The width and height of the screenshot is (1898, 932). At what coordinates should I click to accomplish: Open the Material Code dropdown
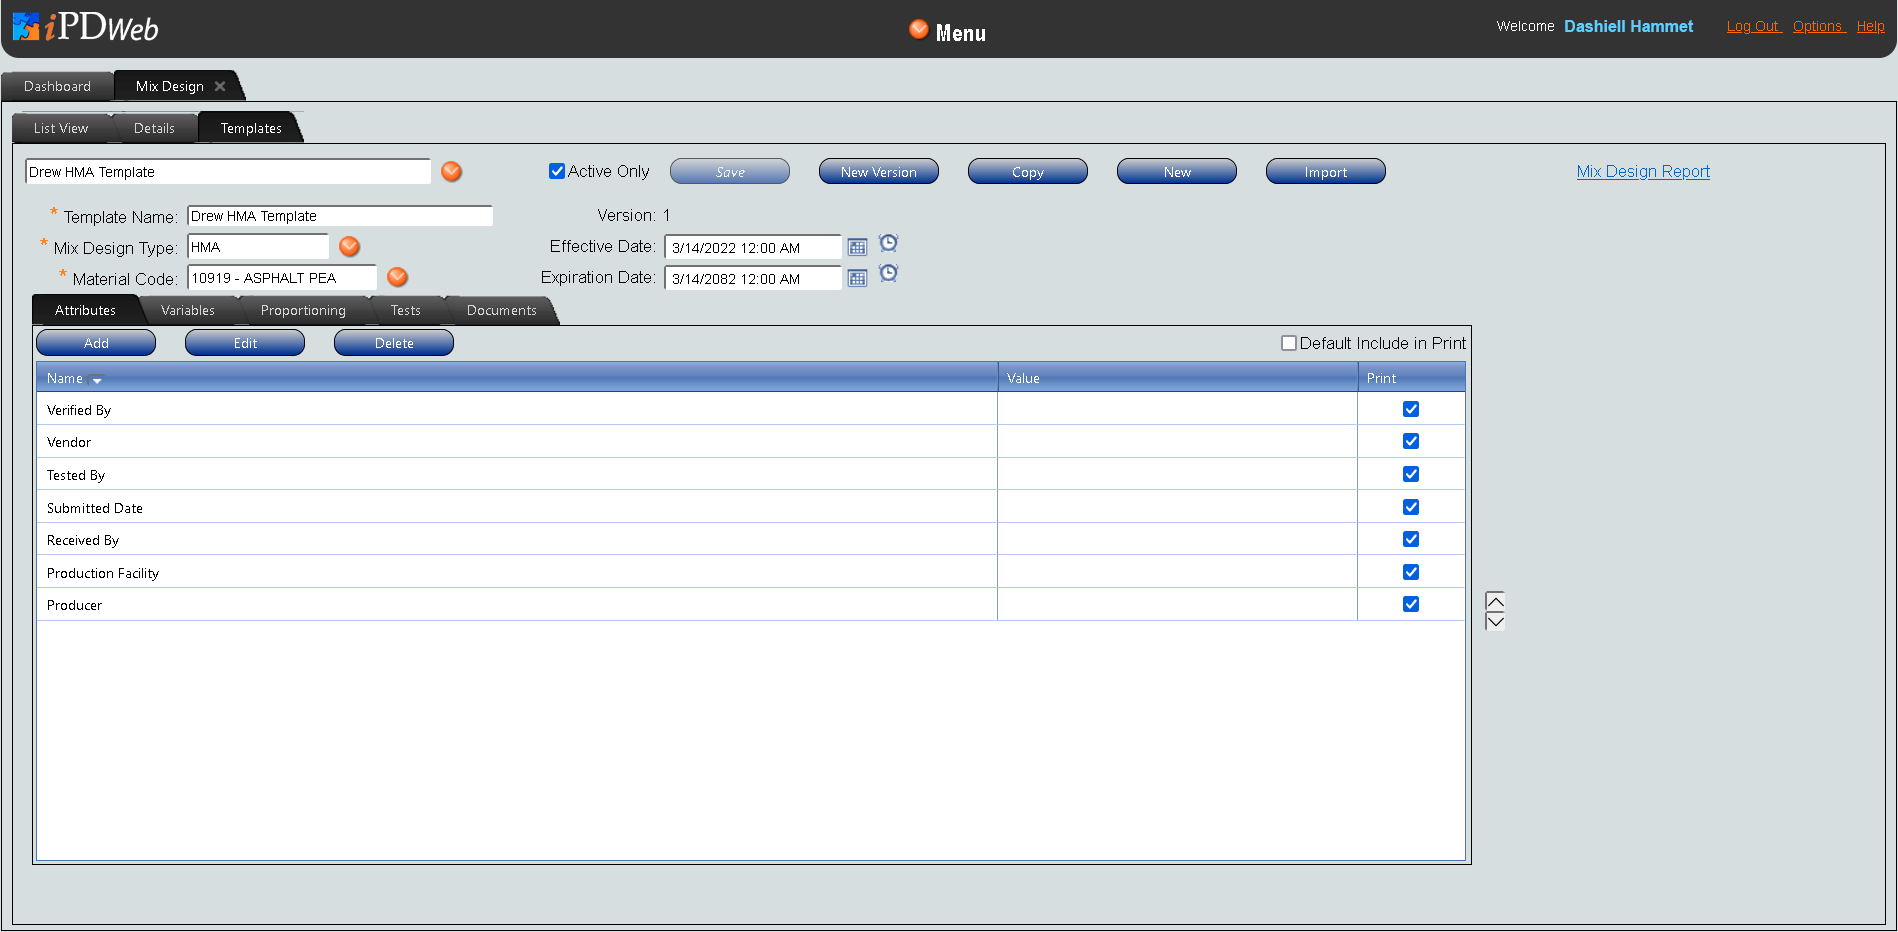tap(397, 278)
